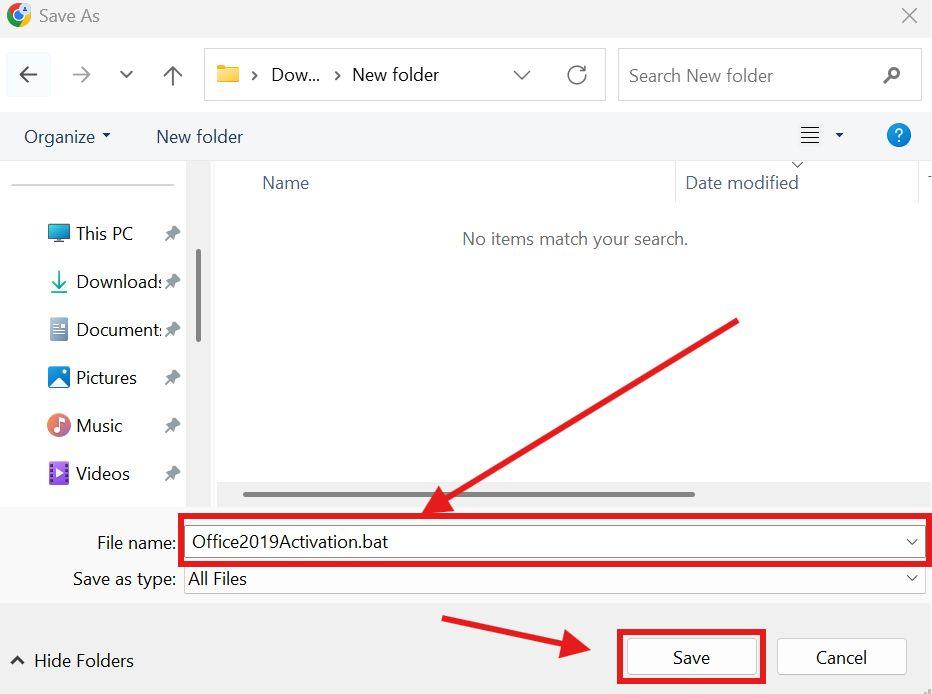Click the folder icon in address bar

[x=228, y=74]
